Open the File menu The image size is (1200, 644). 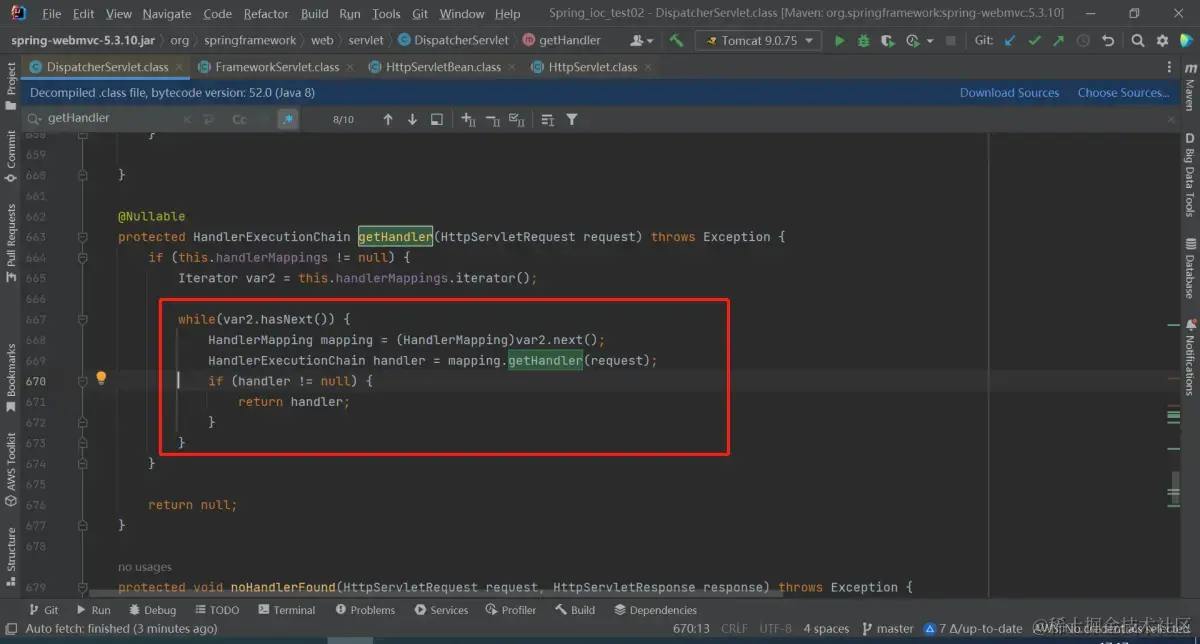[x=52, y=14]
